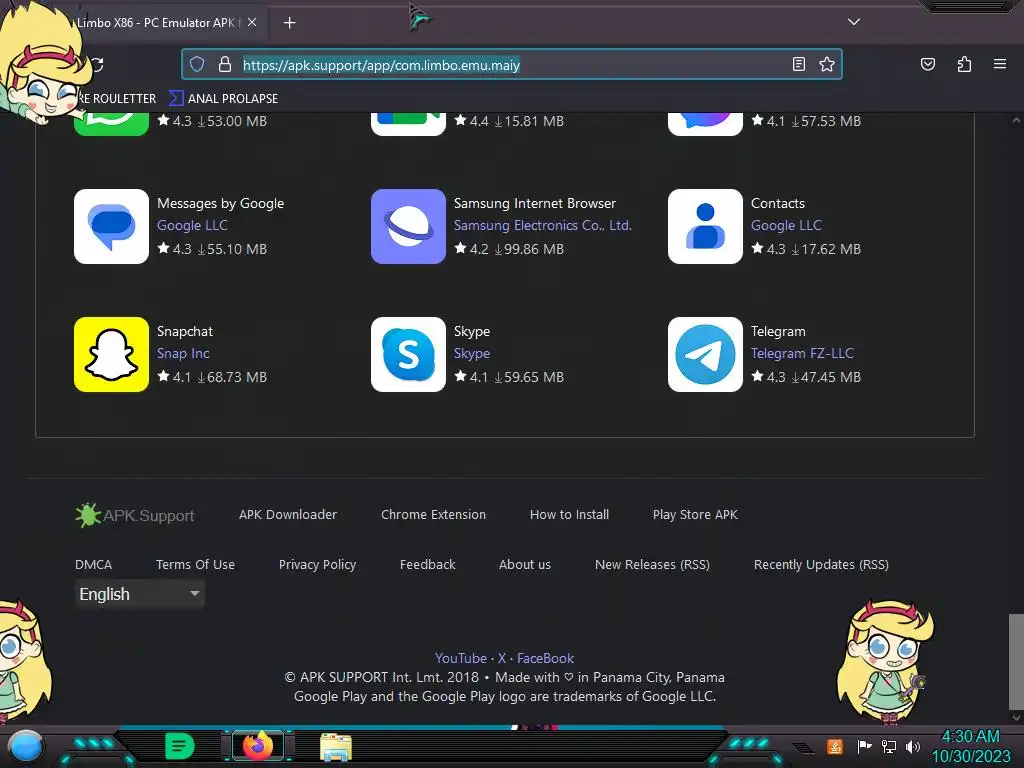Open How to Install link
Viewport: 1024px width, 768px height.
(569, 515)
